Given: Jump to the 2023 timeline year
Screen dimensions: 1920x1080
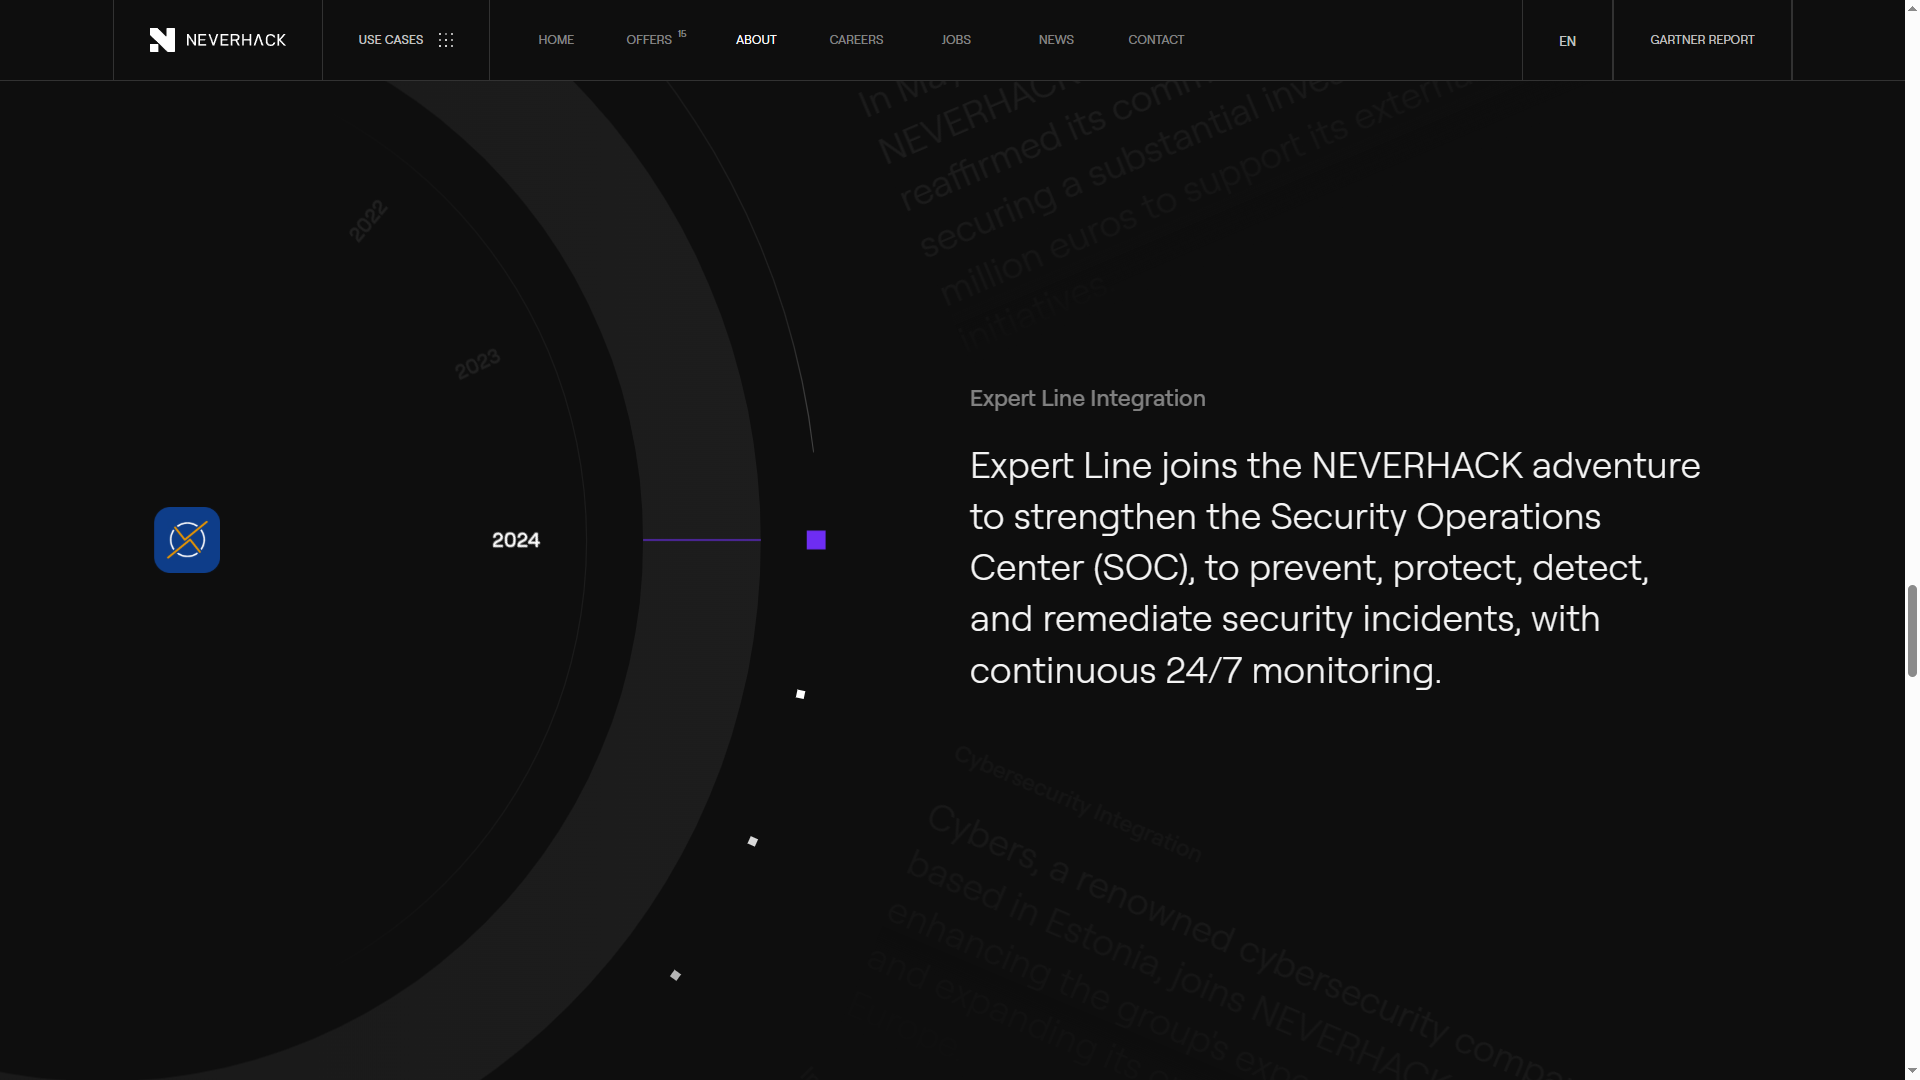Looking at the screenshot, I should 477,364.
